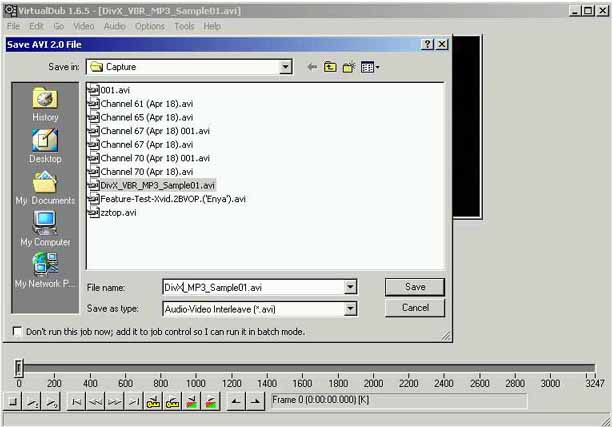Viewport: 613px width, 427px height.
Task: Open the Video menu
Action: tap(84, 26)
